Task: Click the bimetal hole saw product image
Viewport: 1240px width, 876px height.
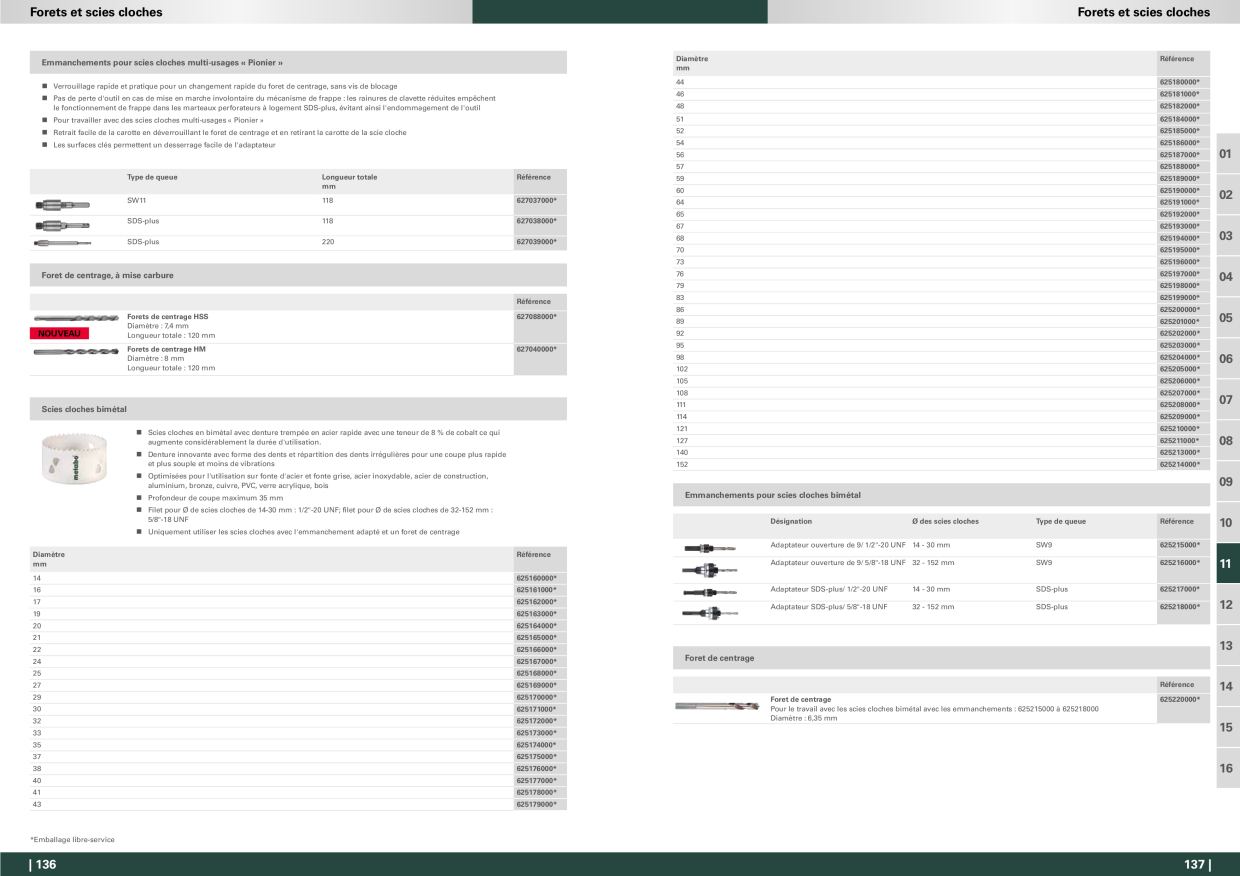Action: tap(75, 459)
